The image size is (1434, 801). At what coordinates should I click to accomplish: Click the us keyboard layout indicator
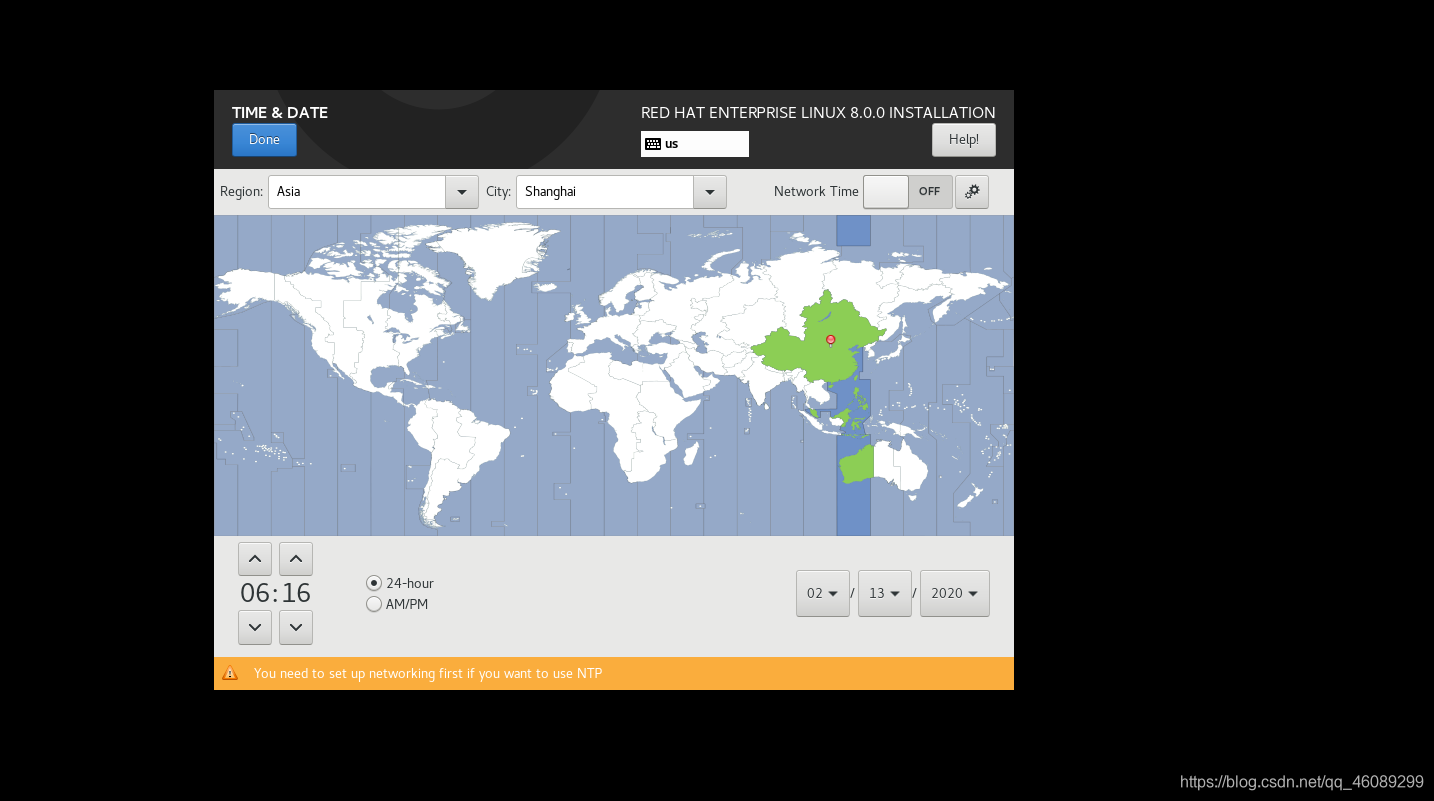pos(695,144)
